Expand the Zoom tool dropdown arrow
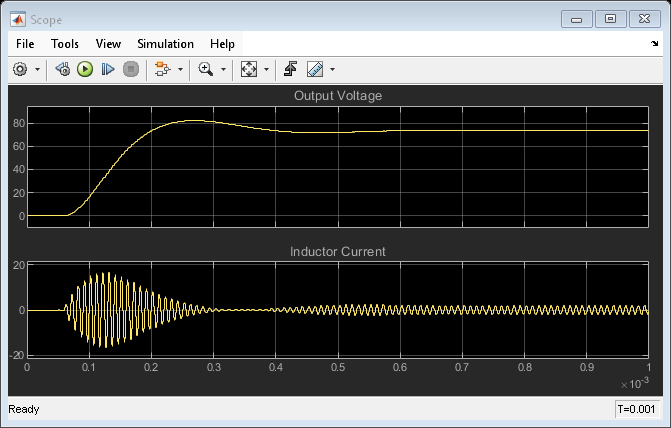Screen dimensions: 671x428 [223, 70]
